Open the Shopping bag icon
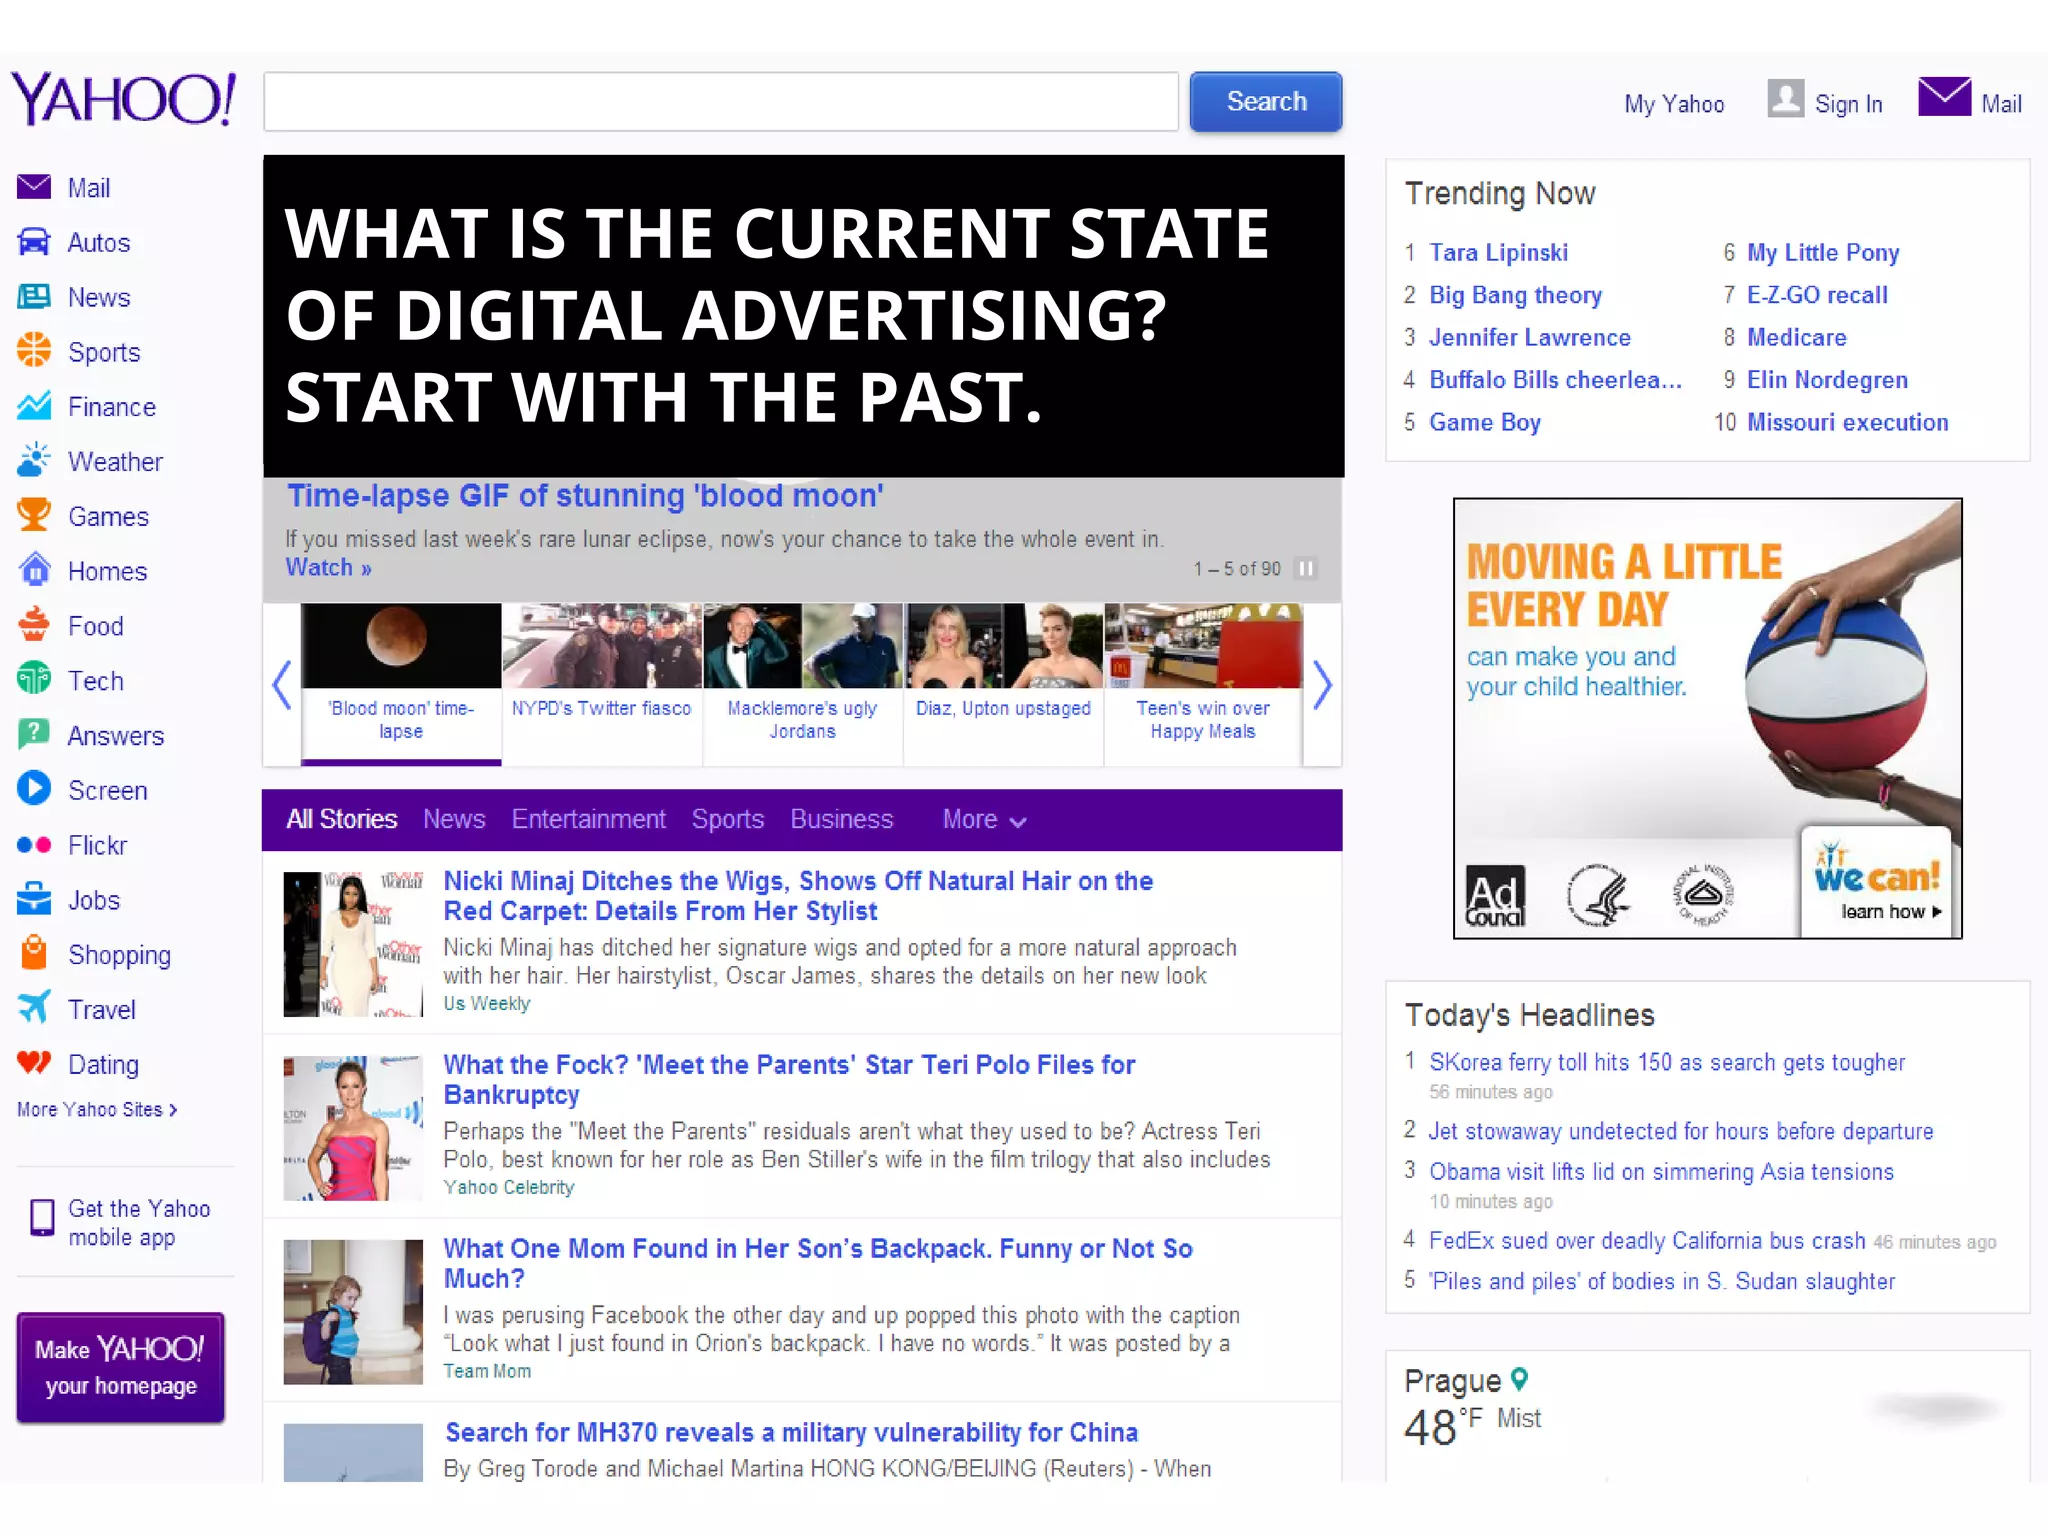Image resolution: width=2048 pixels, height=1536 pixels. coord(34,953)
